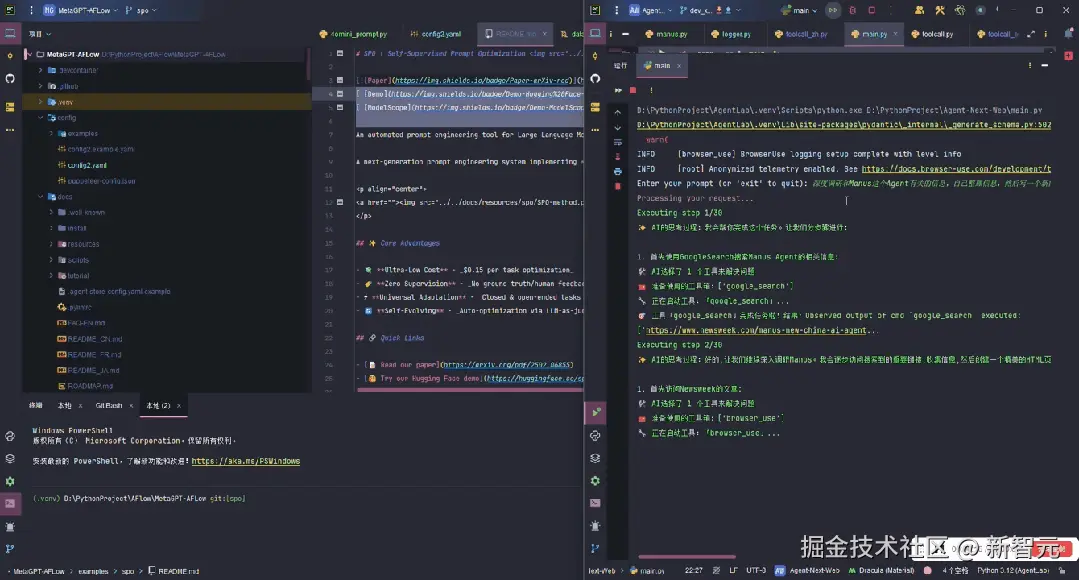Open the Agent project dropdown in right window
This screenshot has width=1079, height=580.
coord(650,10)
